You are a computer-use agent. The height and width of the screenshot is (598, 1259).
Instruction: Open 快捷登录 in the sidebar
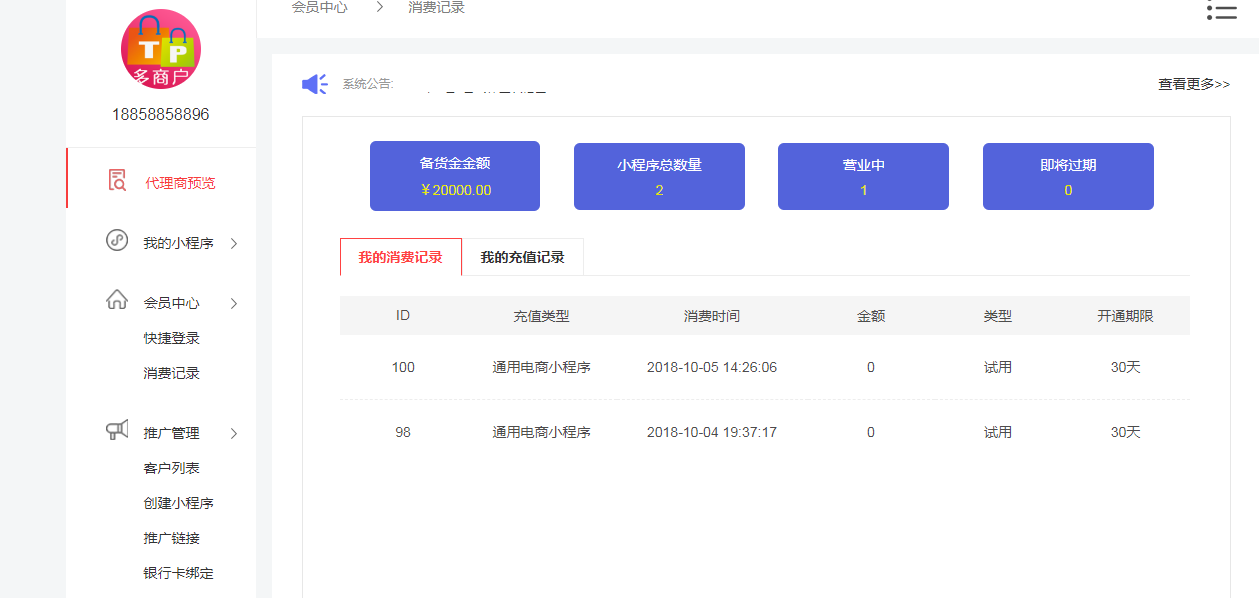(x=171, y=338)
